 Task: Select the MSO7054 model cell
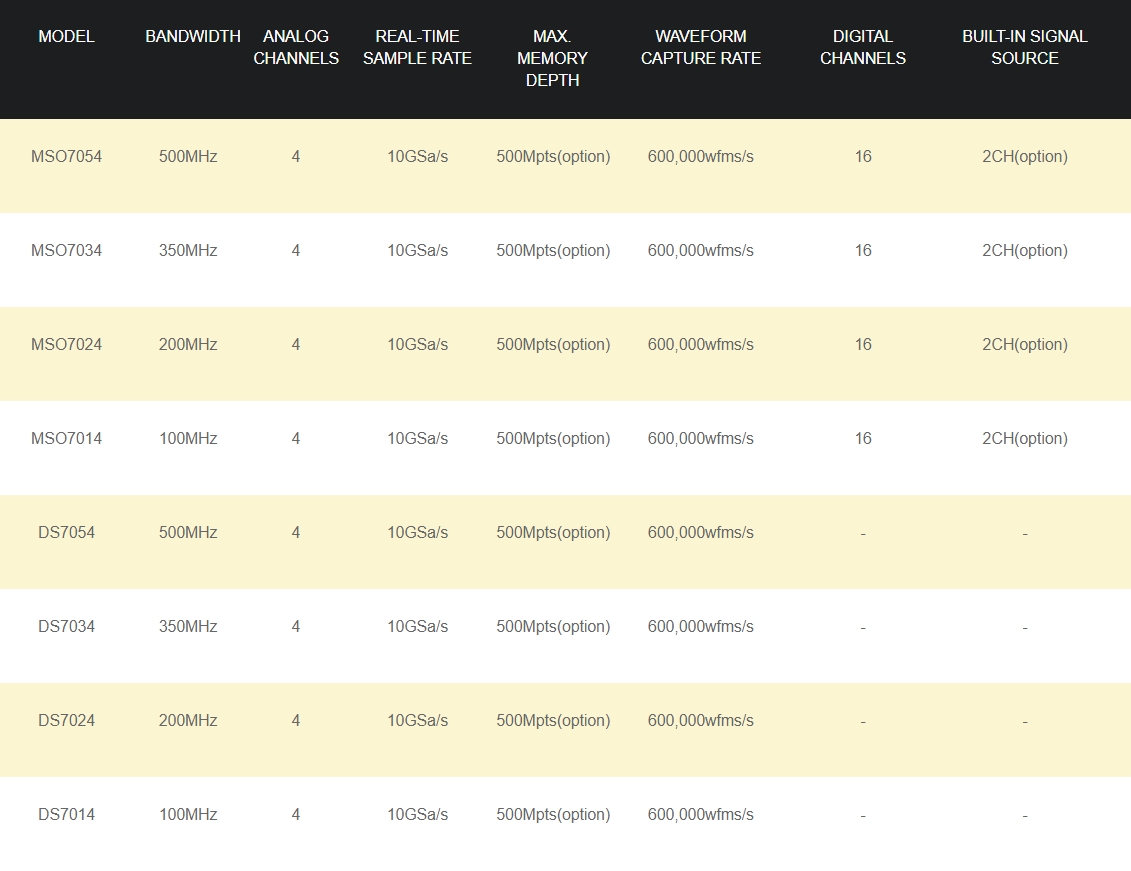coord(66,156)
